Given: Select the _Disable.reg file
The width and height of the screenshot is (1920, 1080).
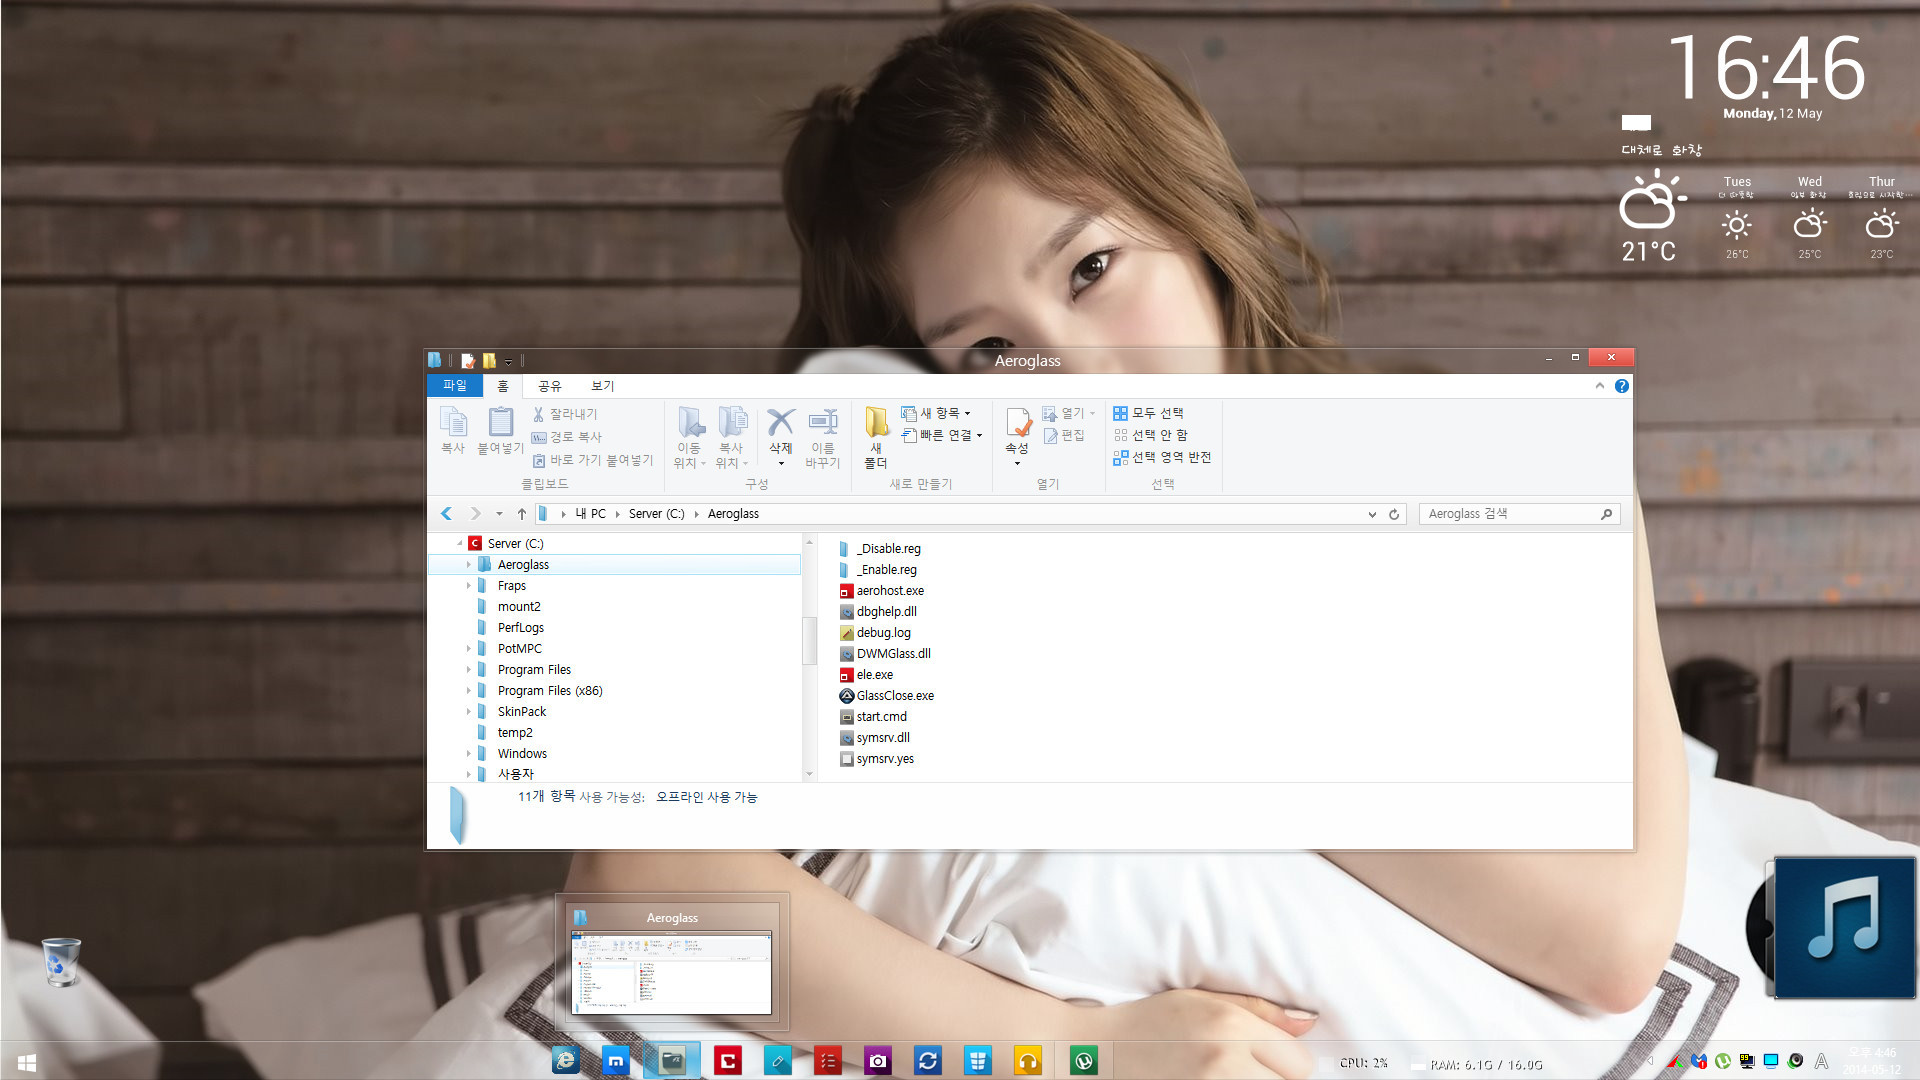Looking at the screenshot, I should tap(880, 549).
